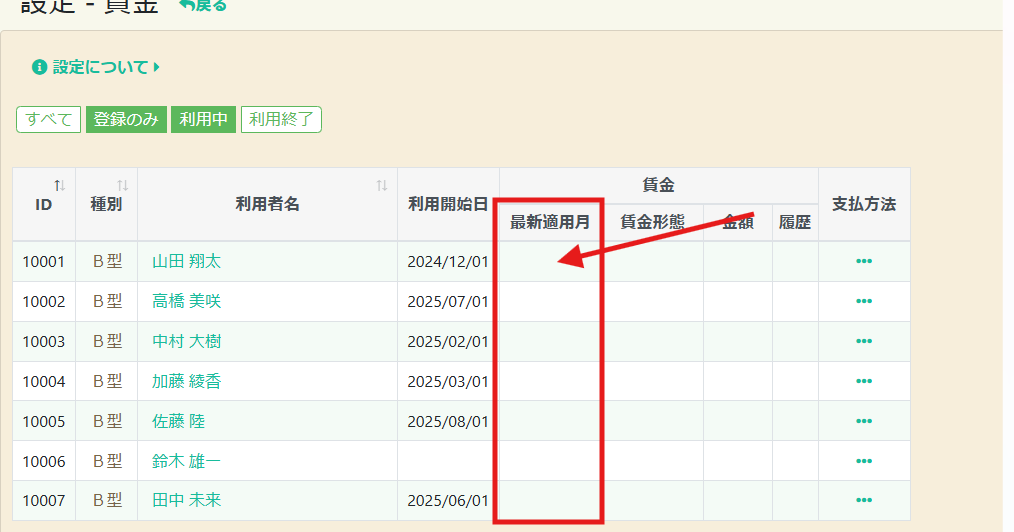Open user 田中 未来 link
This screenshot has height=532, width=1014.
point(186,500)
